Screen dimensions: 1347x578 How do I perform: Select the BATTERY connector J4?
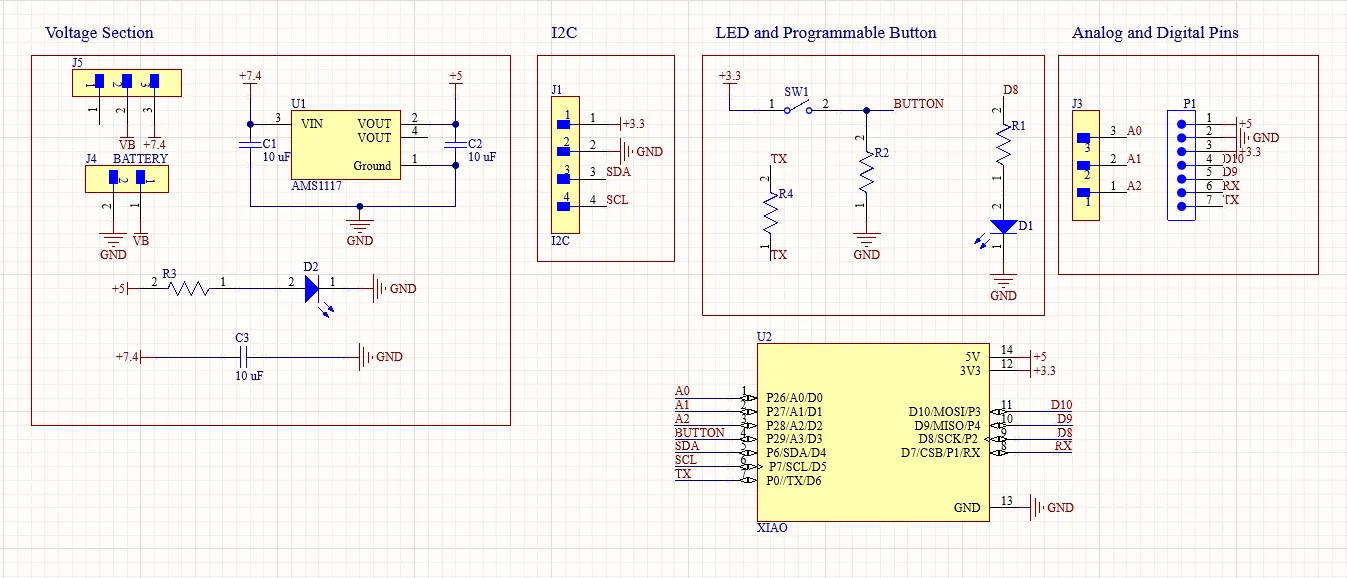127,178
